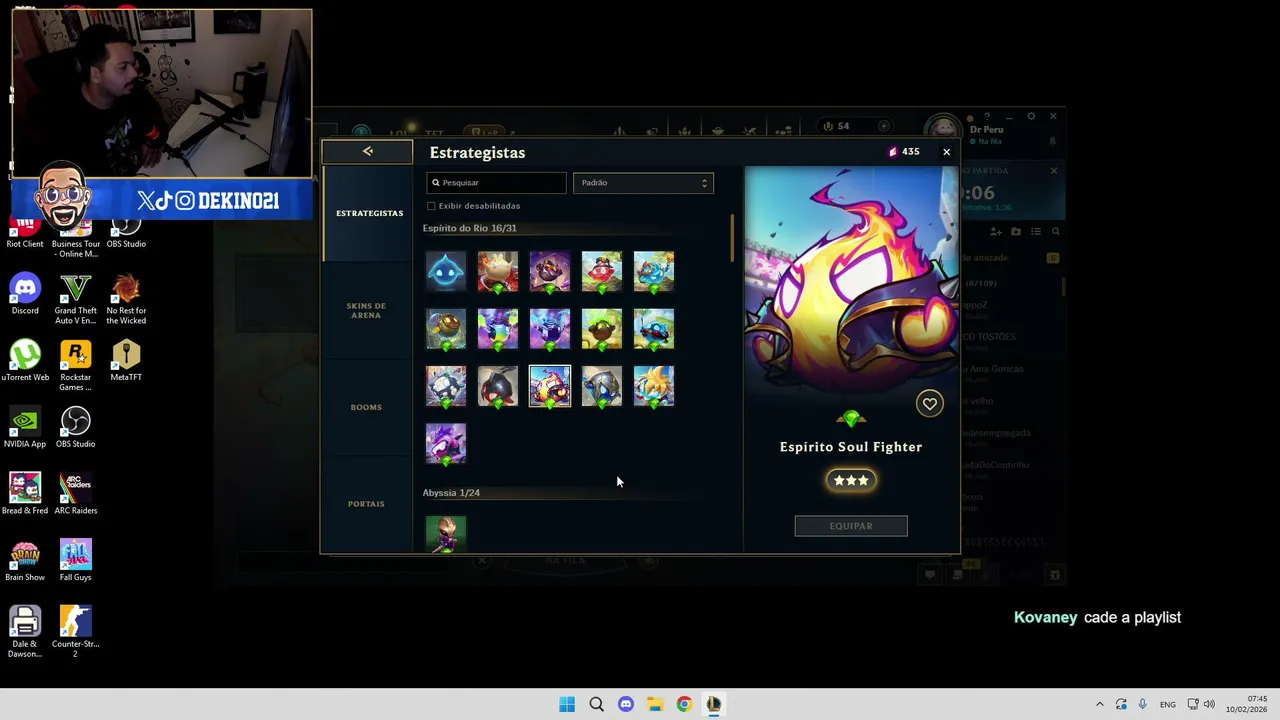Click the microphone tray icon
This screenshot has width=1280, height=720.
(1142, 704)
